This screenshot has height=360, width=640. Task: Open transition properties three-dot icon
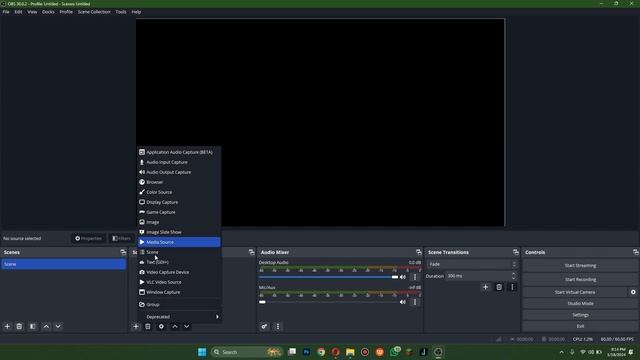tap(512, 287)
